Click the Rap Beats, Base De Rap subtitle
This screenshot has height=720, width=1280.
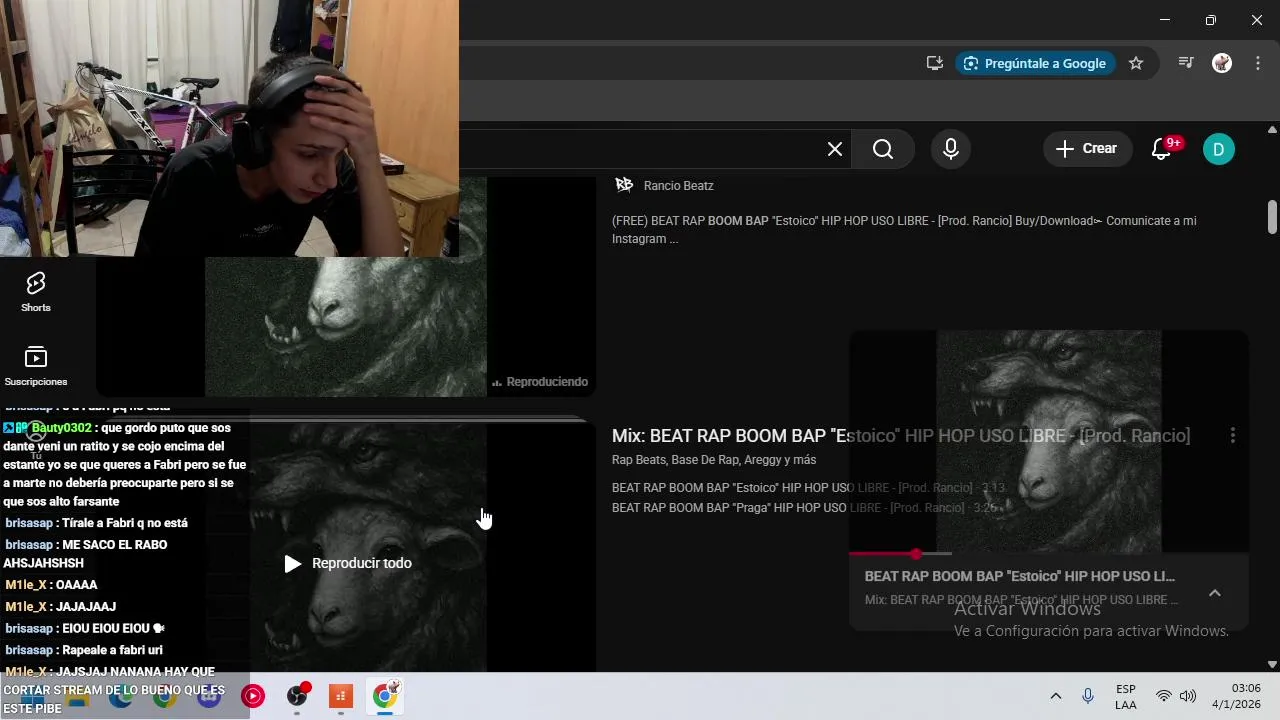point(714,460)
